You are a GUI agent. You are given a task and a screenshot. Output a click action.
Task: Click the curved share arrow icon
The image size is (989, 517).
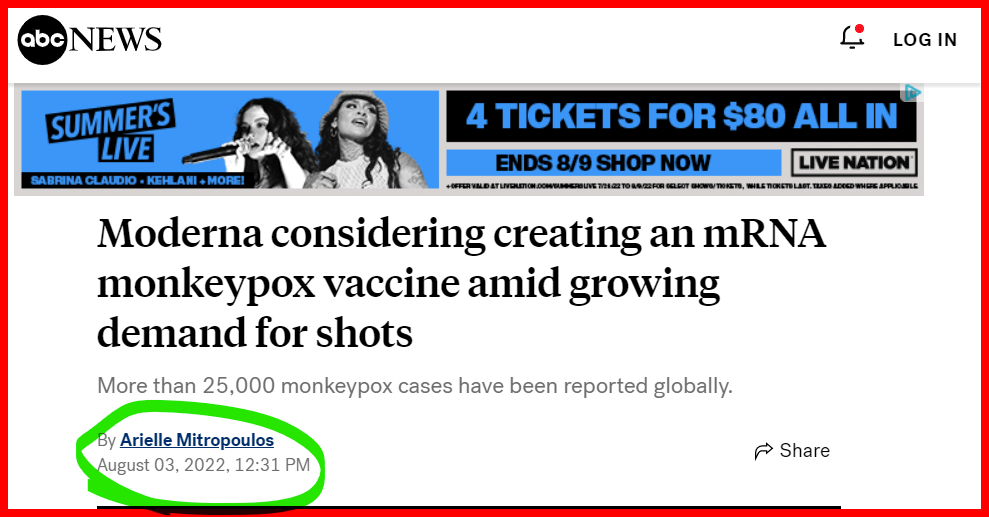[763, 451]
